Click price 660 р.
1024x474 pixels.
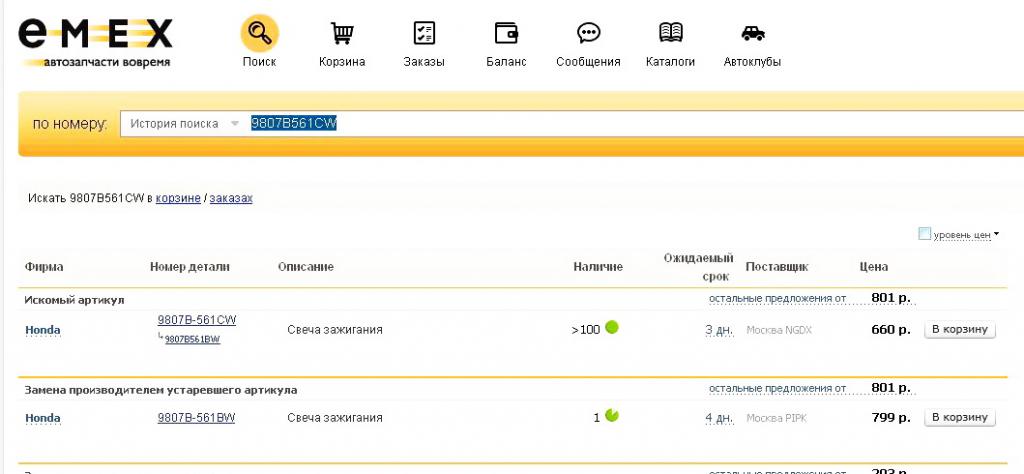pyautogui.click(x=891, y=330)
